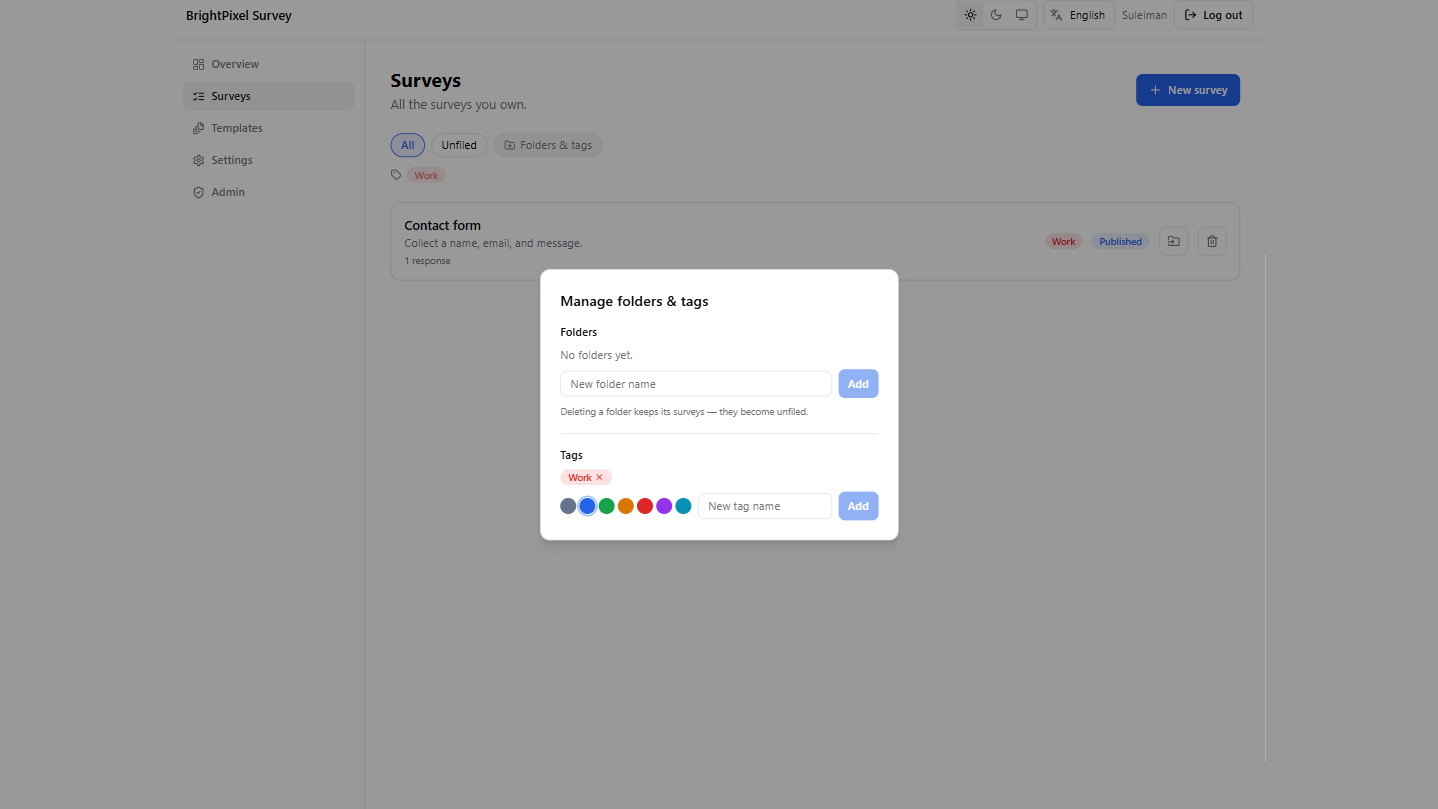Pick the red tag color swatch
Viewport: 1438px width, 809px height.
point(645,506)
